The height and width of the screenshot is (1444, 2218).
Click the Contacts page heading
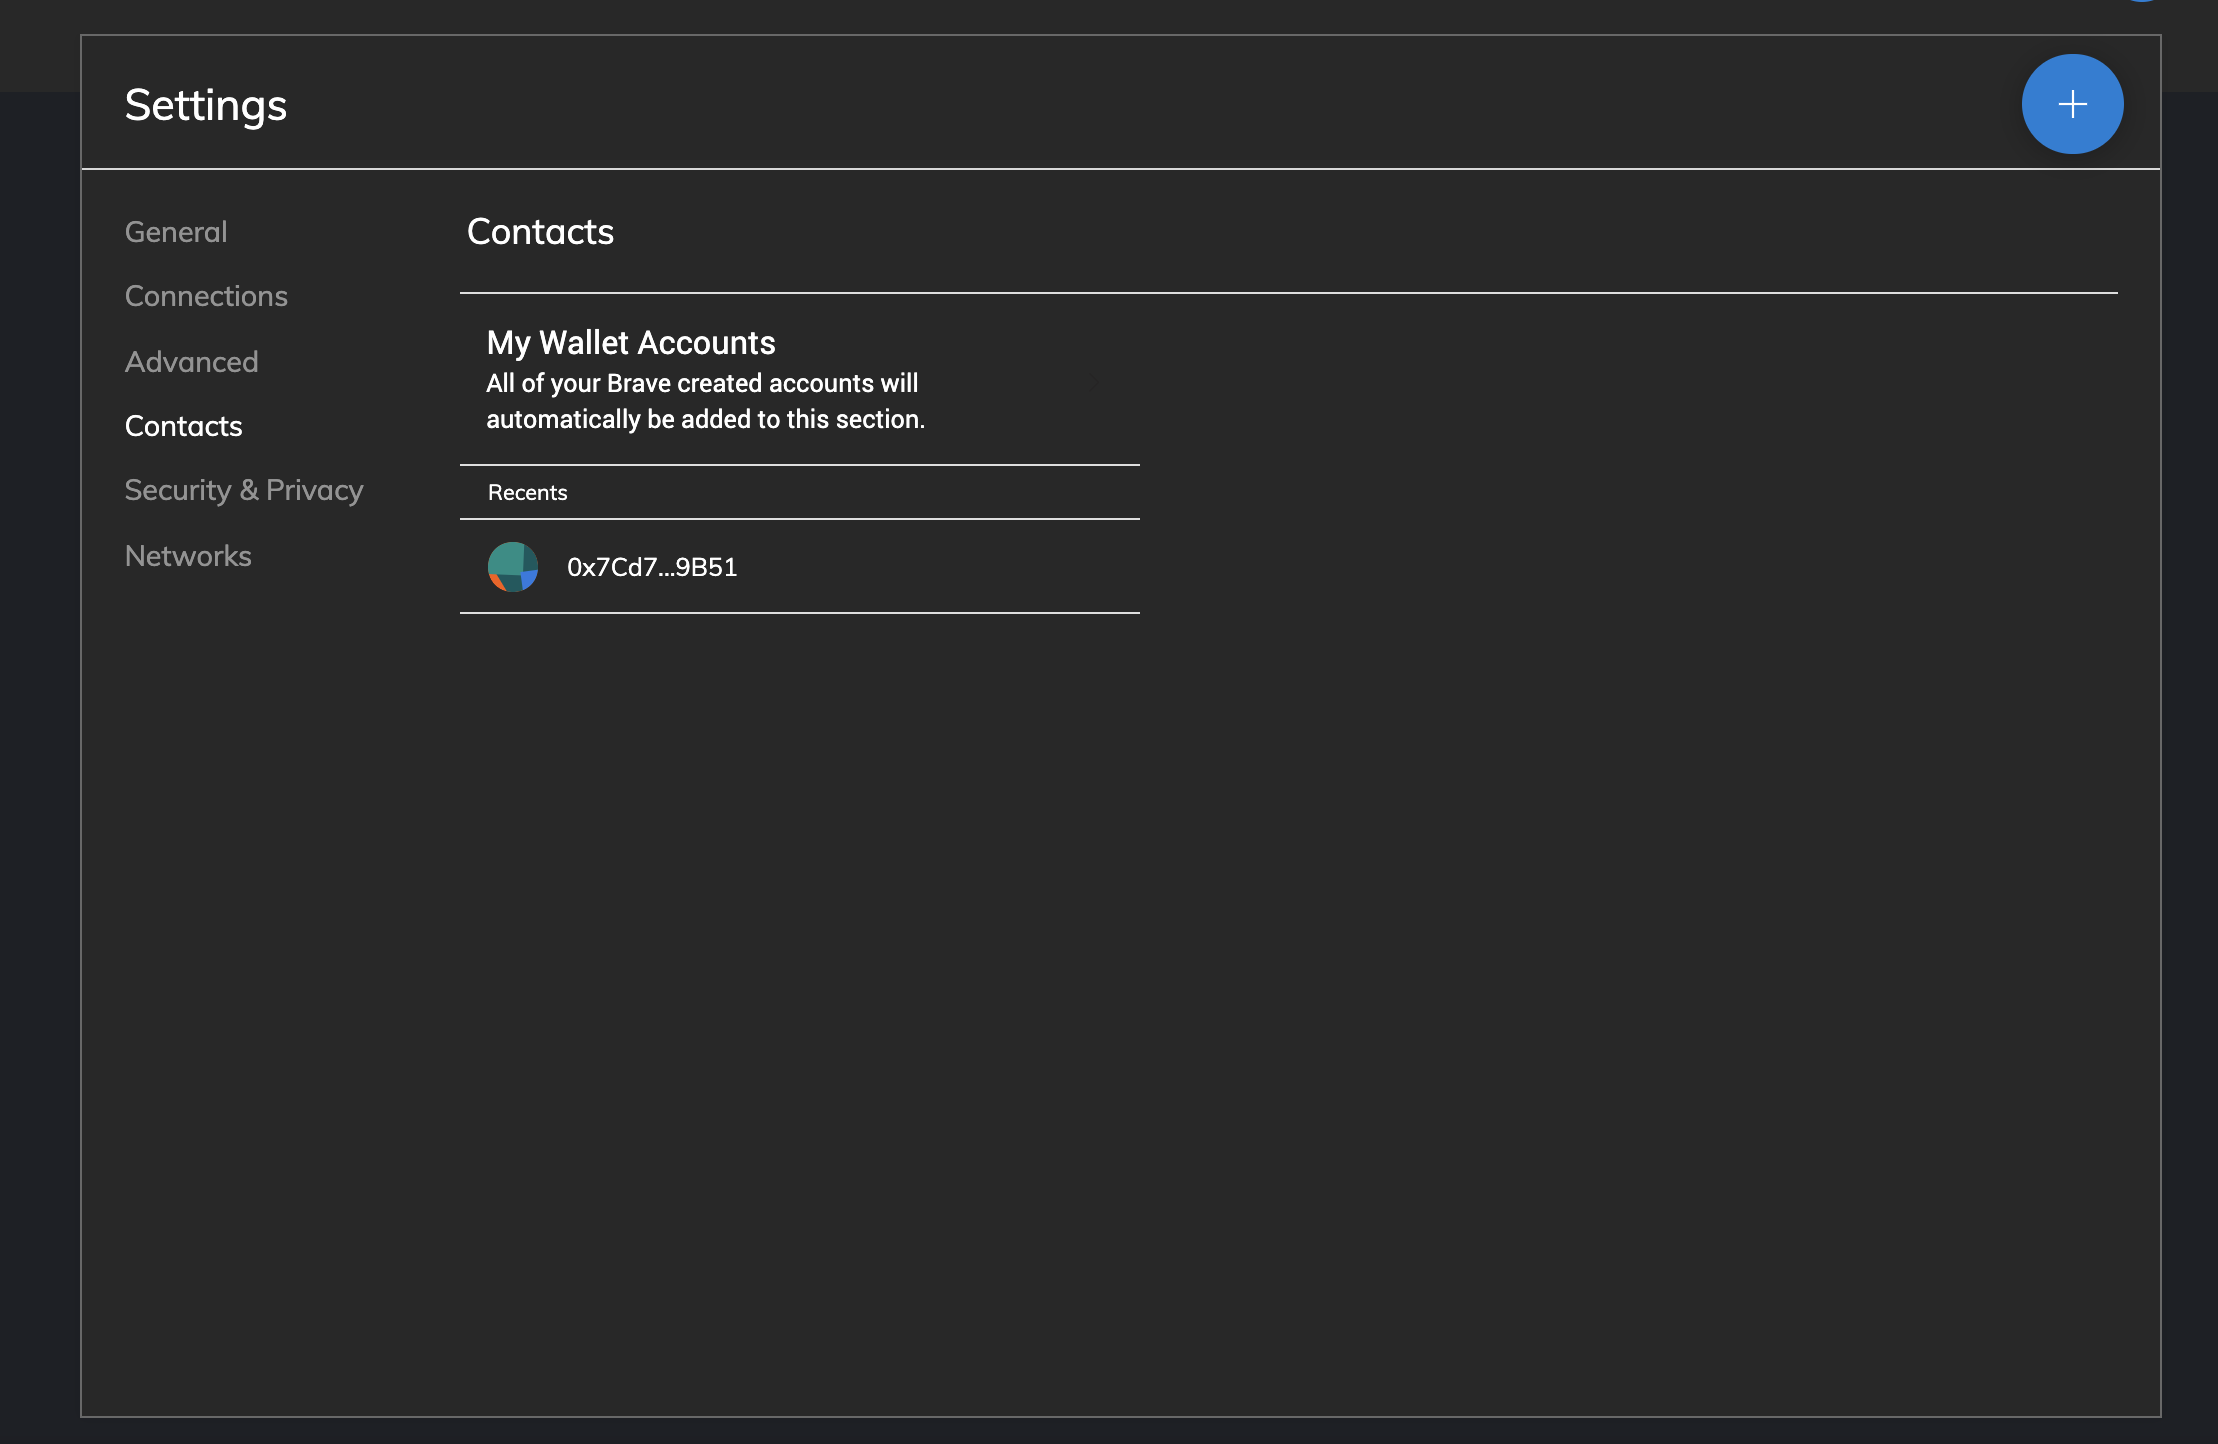[540, 232]
